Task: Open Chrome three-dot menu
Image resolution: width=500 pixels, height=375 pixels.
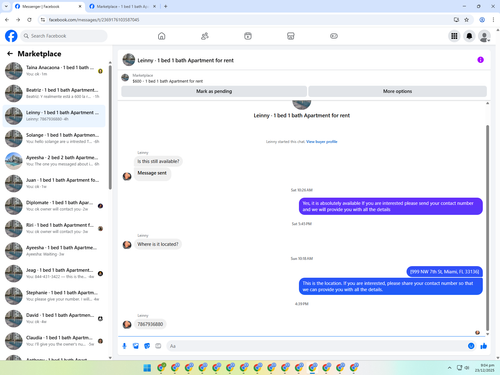Action: pos(493,20)
